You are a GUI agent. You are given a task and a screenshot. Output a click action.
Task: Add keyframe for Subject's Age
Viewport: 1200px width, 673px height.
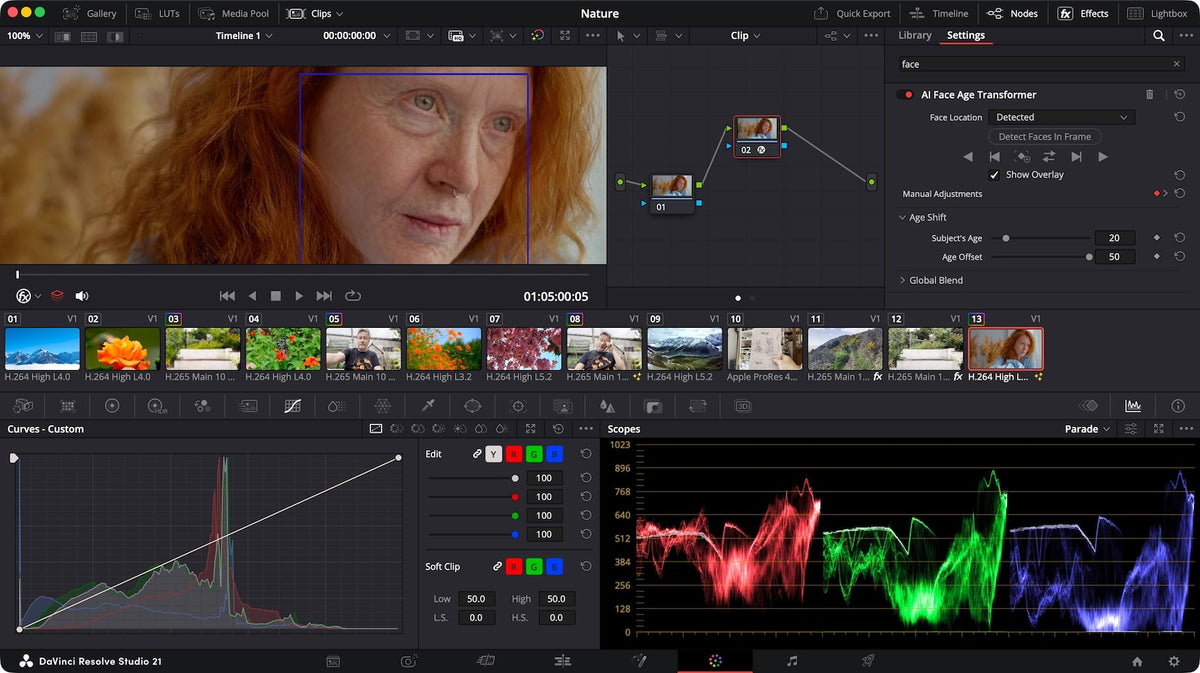pos(1157,238)
